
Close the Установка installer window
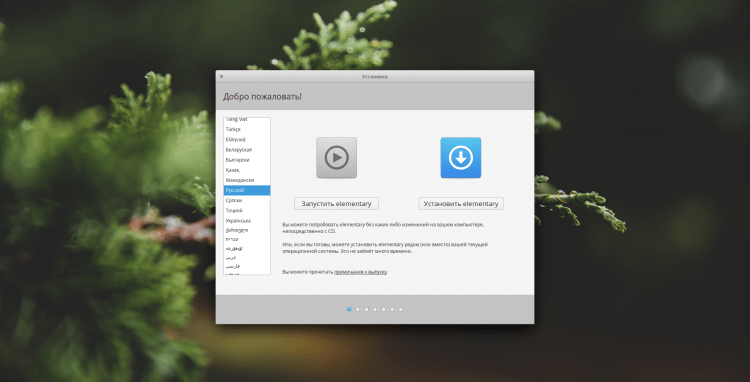pyautogui.click(x=221, y=76)
